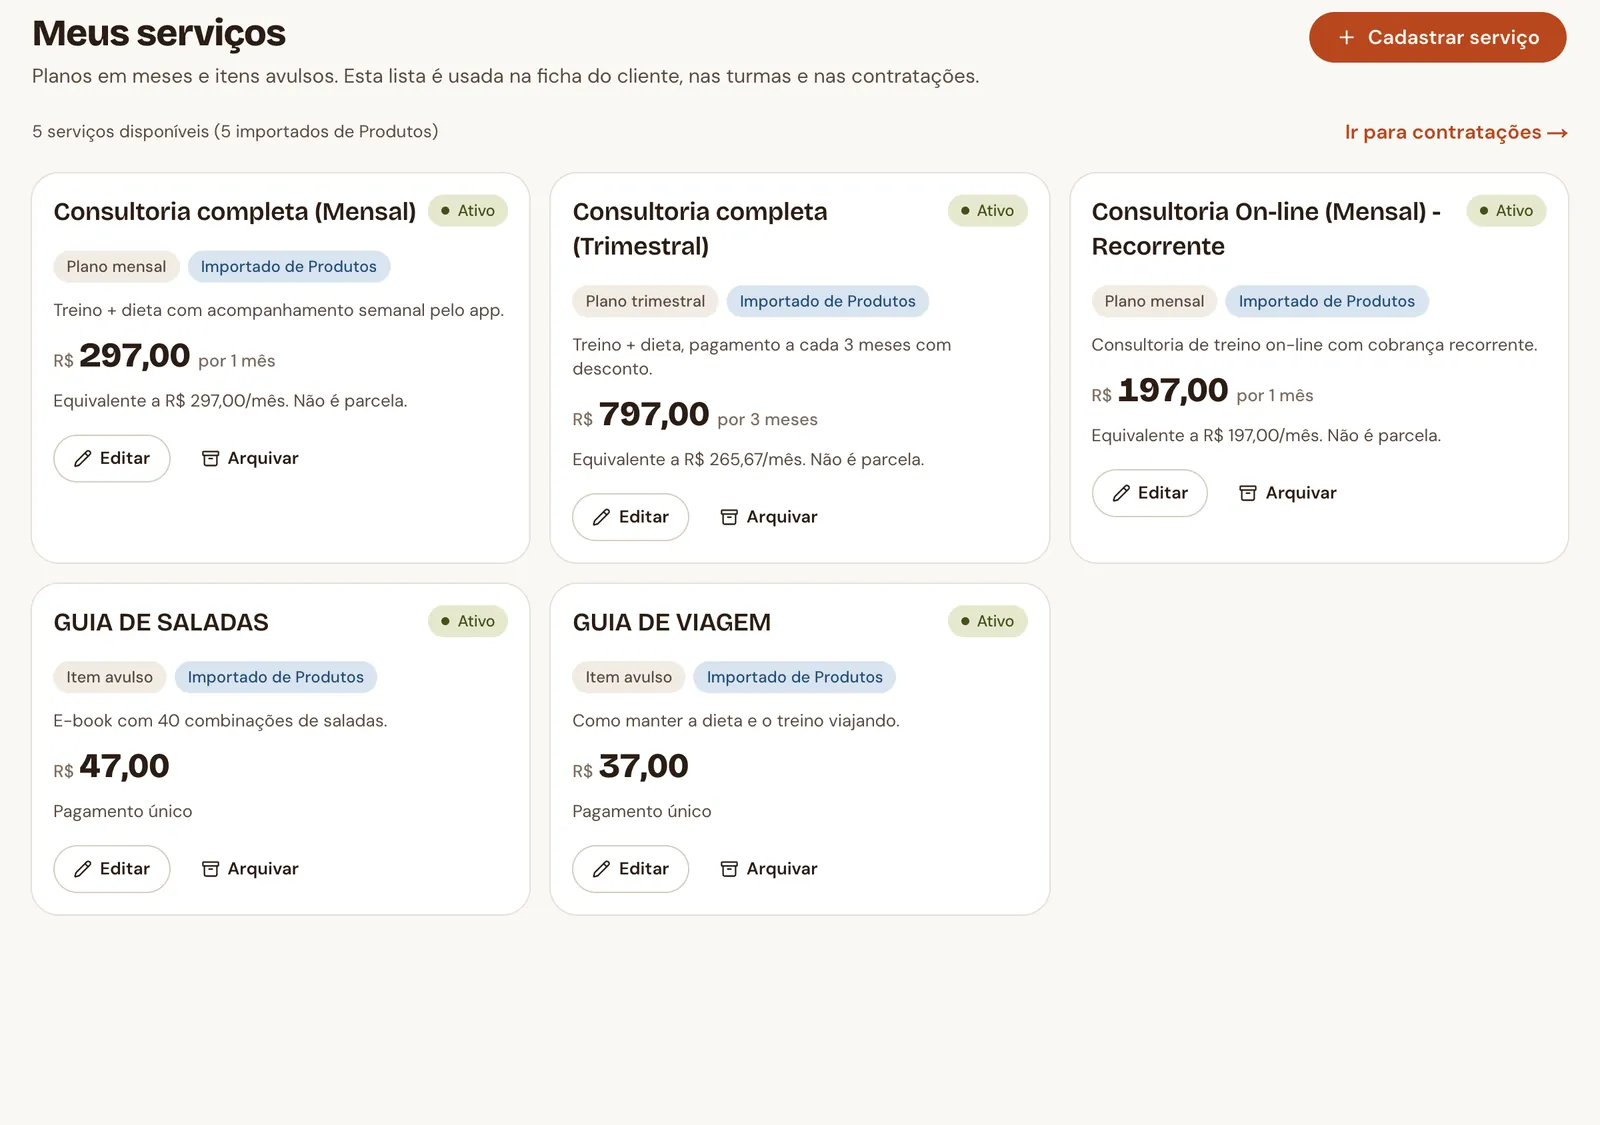
Task: Edit the GUIA DE VIAGEM item
Action: [630, 869]
